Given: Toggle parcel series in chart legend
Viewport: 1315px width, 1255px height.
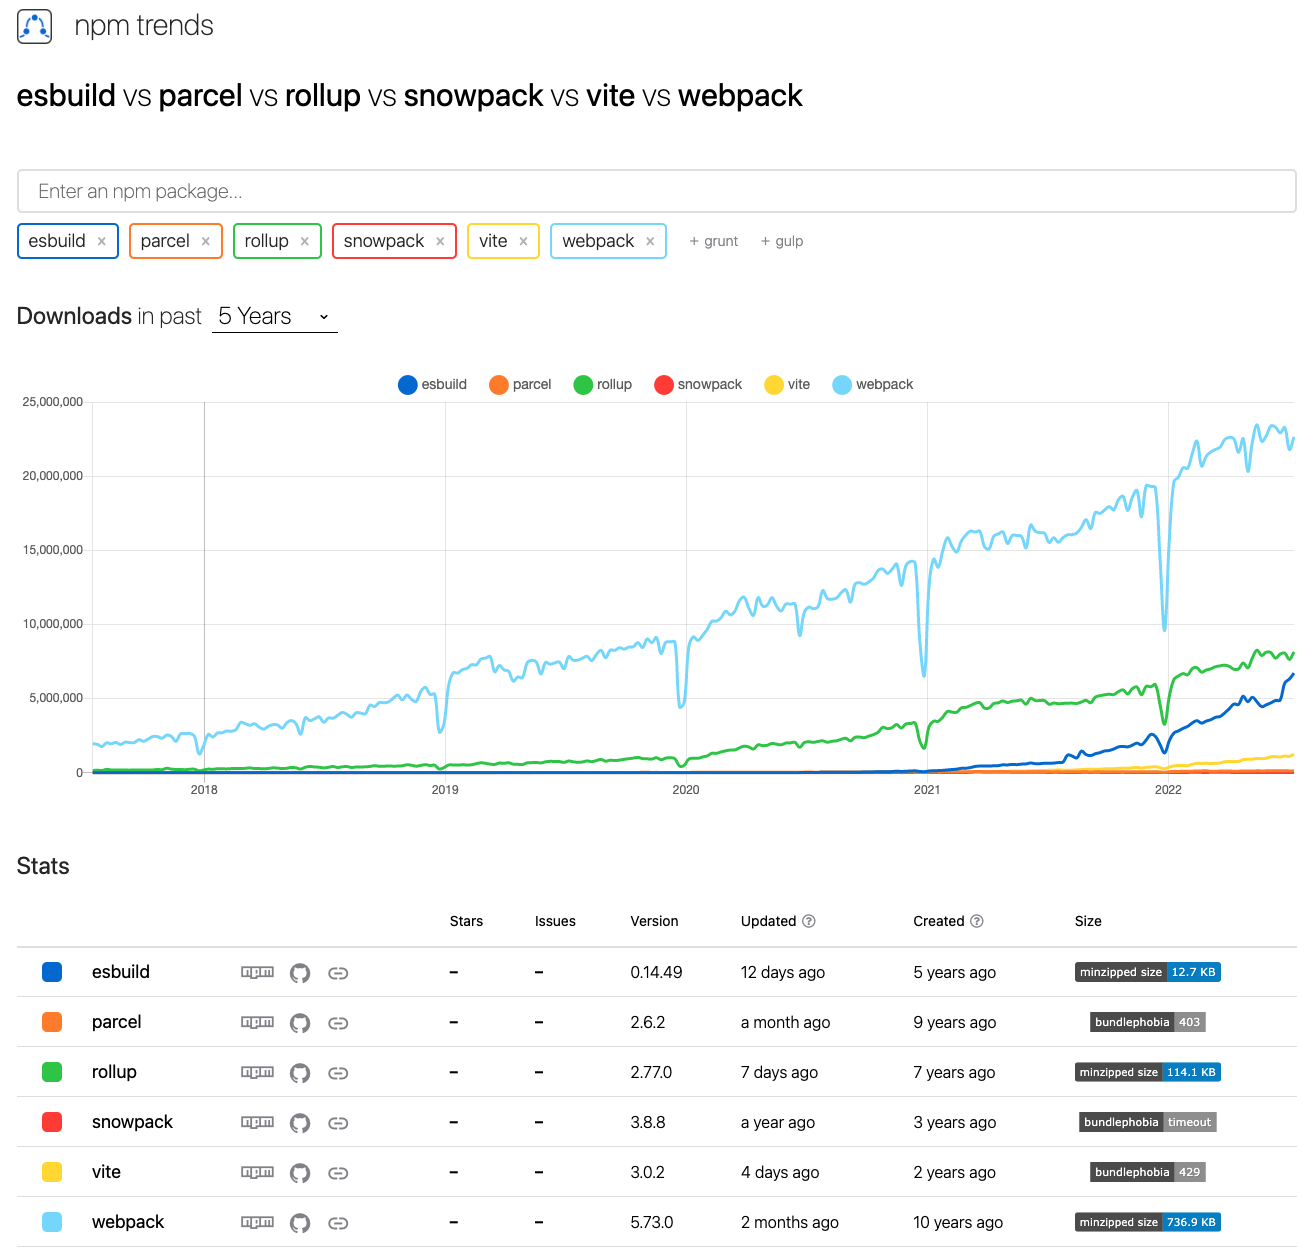Looking at the screenshot, I should (x=520, y=385).
